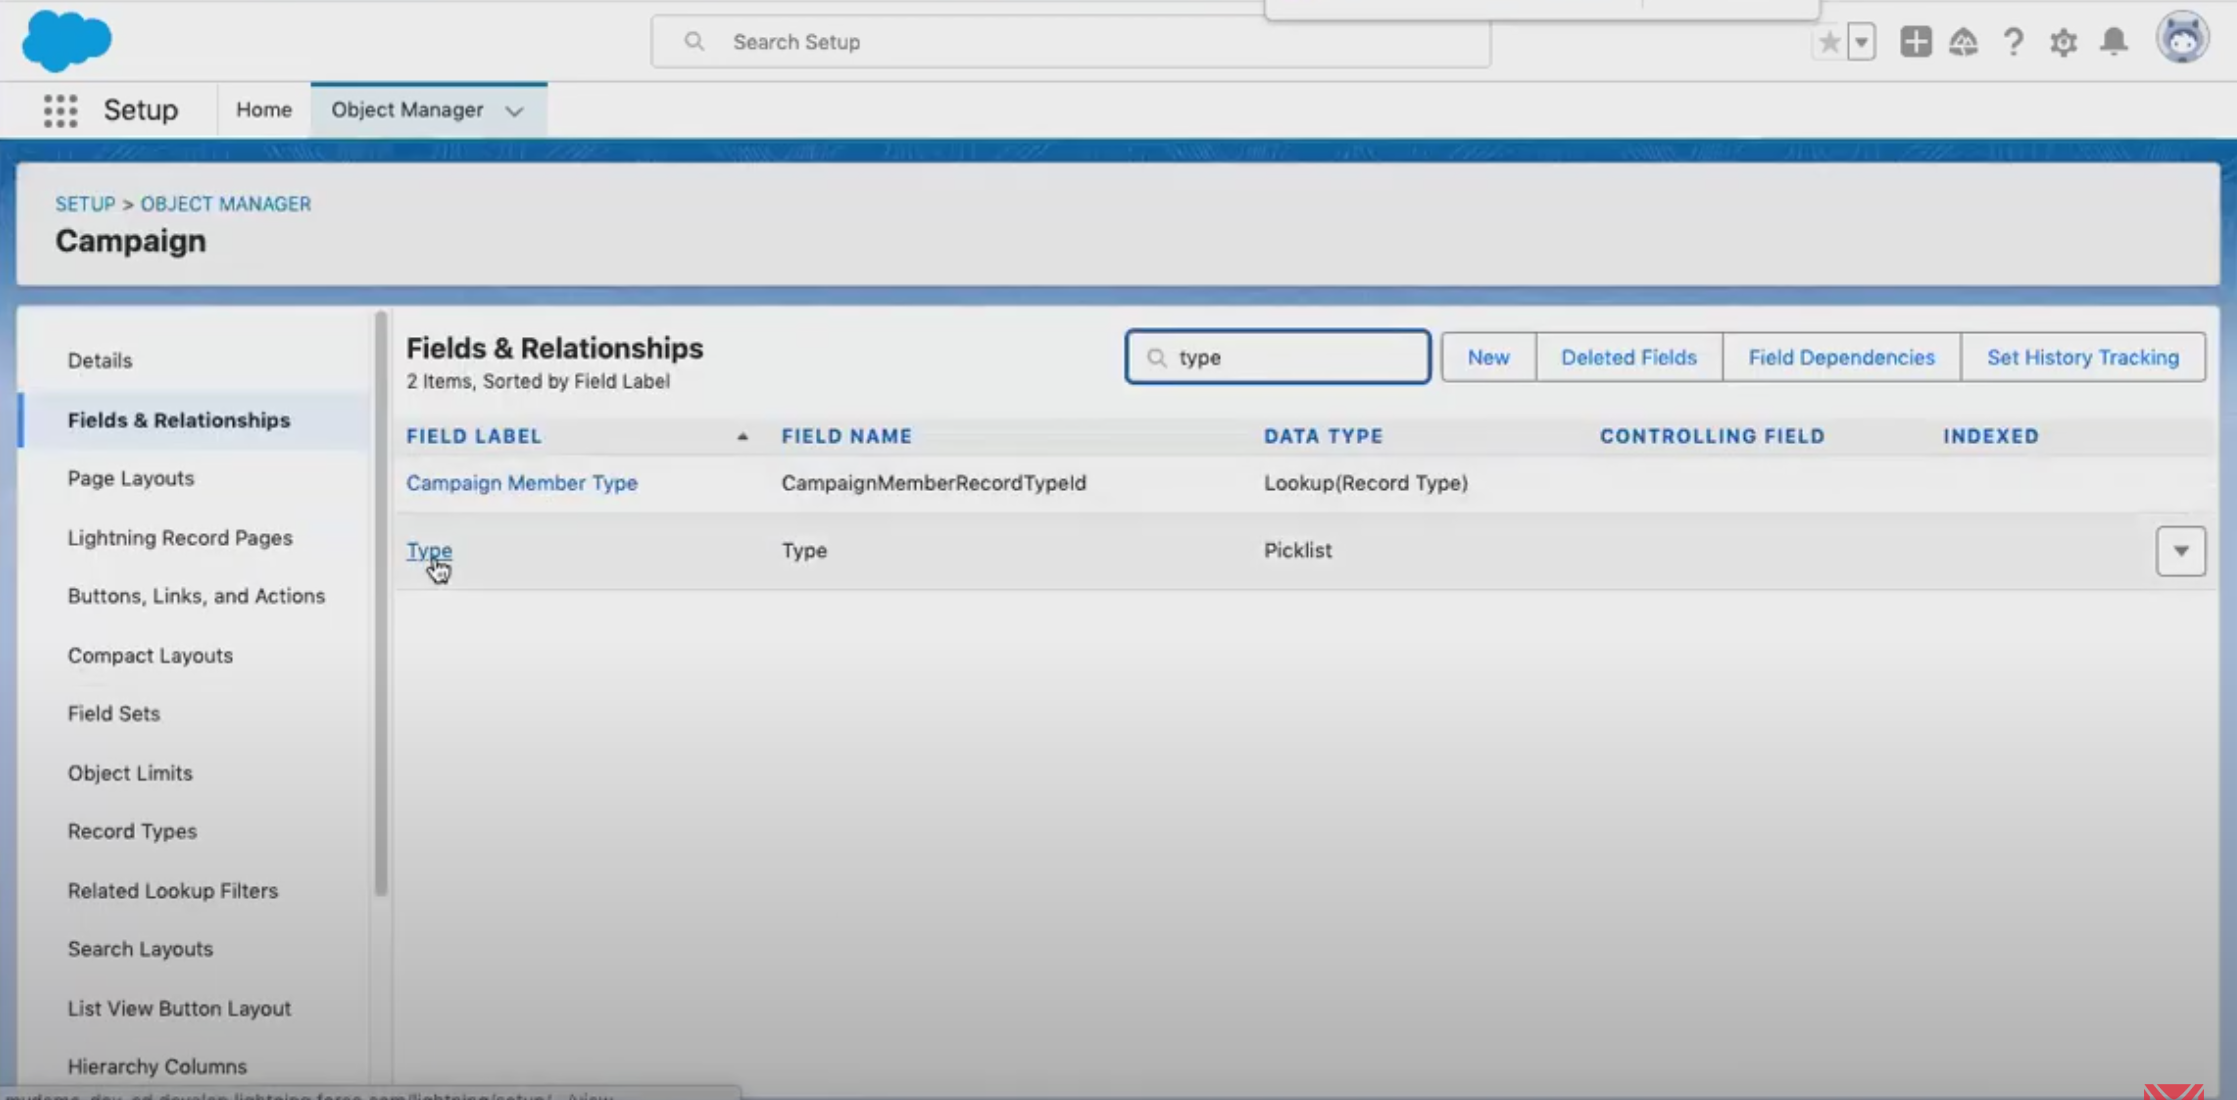The image size is (2237, 1100).
Task: Select Fields & Relationships in the sidebar
Action: click(179, 420)
